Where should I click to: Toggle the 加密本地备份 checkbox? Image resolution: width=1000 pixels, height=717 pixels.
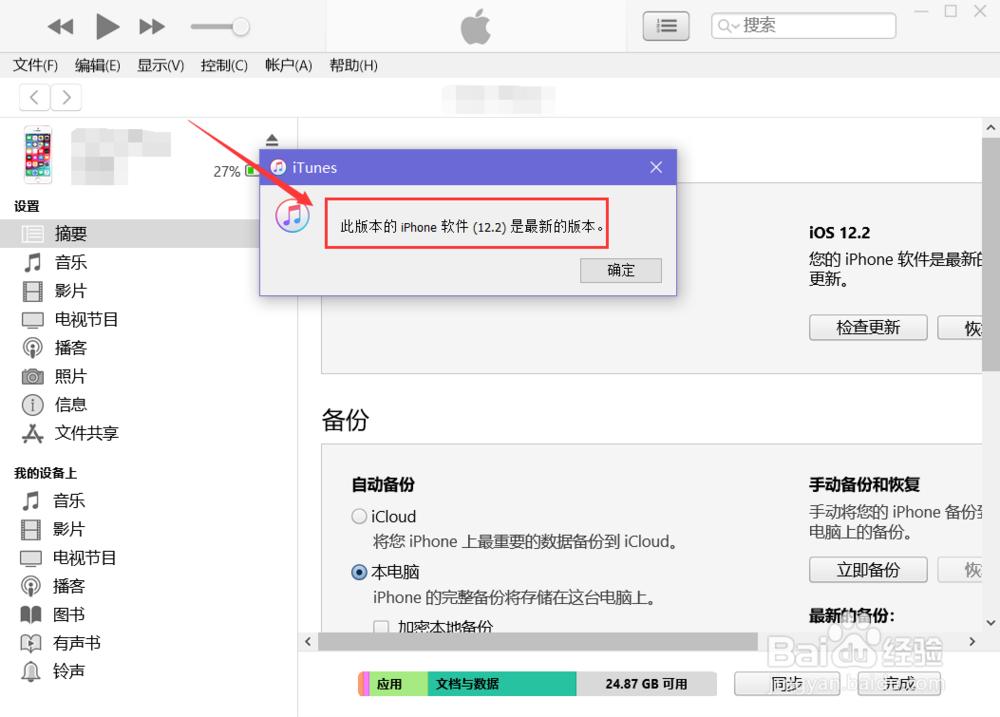(x=381, y=627)
